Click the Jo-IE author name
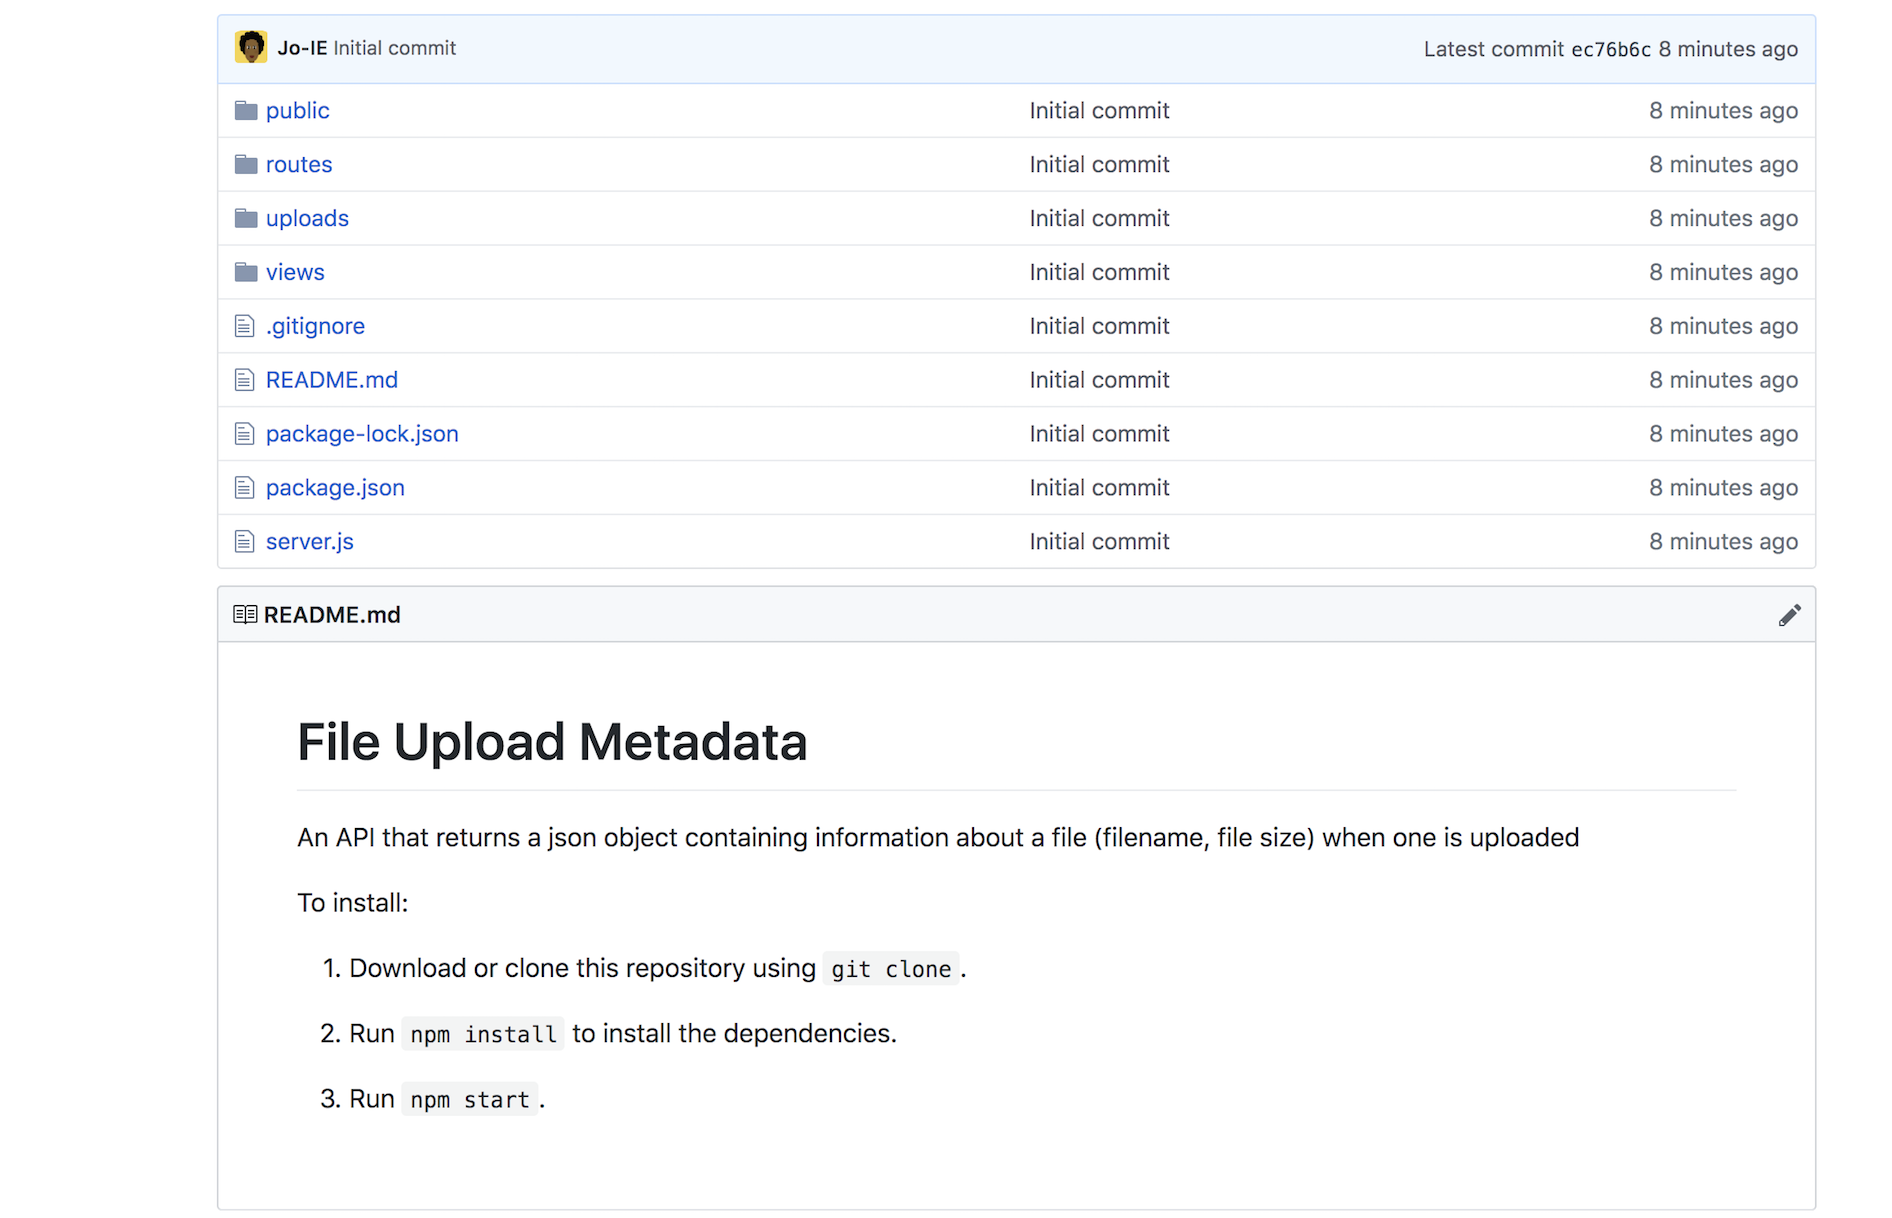Image resolution: width=1892 pixels, height=1218 pixels. pyautogui.click(x=302, y=48)
